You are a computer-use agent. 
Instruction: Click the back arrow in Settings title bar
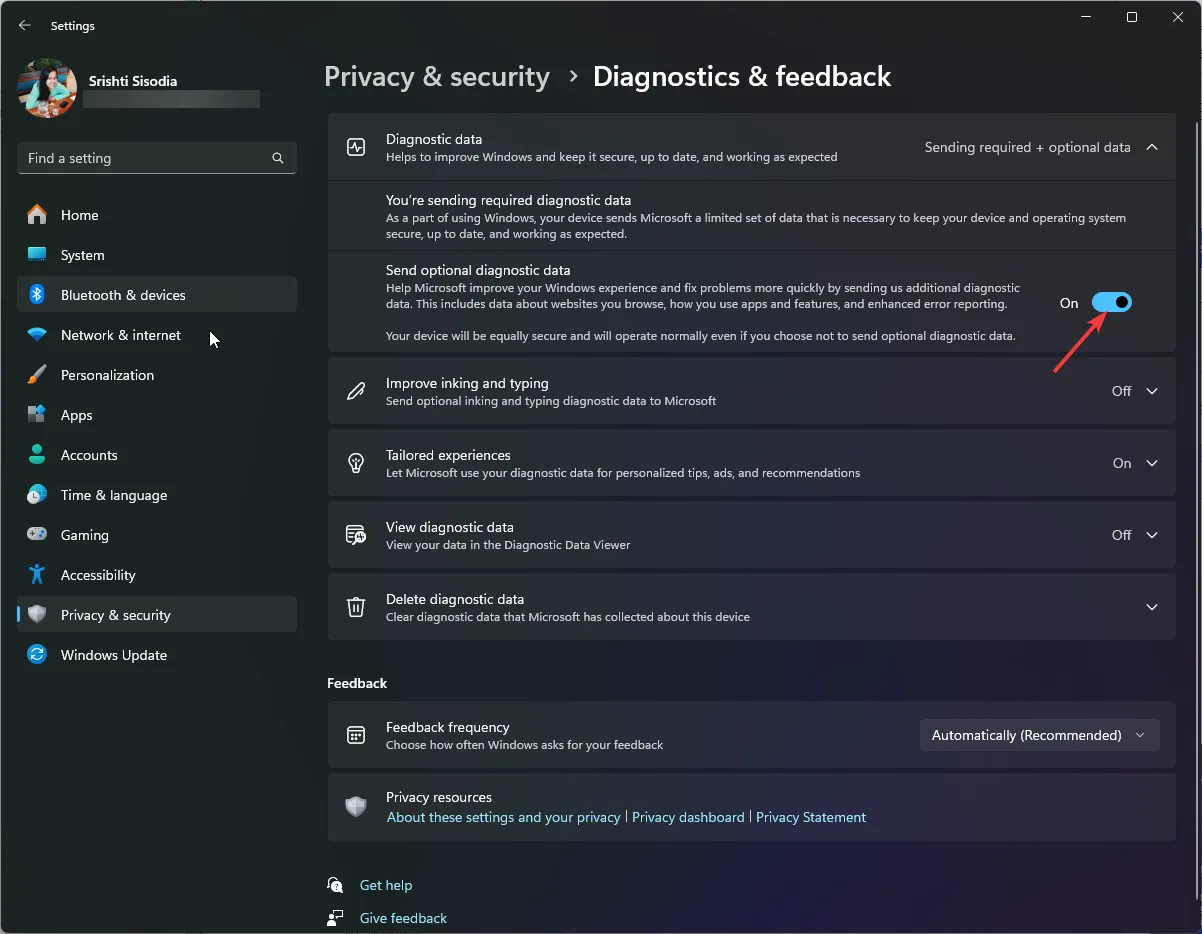pyautogui.click(x=25, y=25)
